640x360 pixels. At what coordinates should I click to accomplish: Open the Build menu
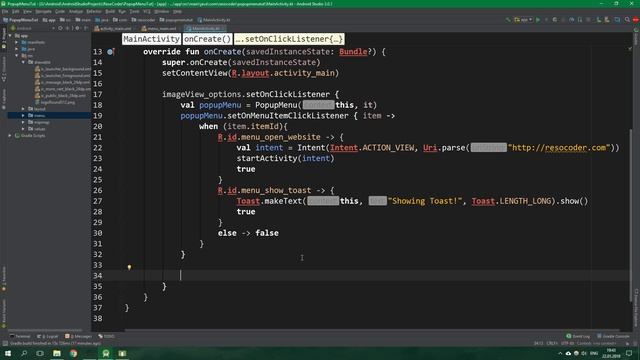tap(110, 11)
